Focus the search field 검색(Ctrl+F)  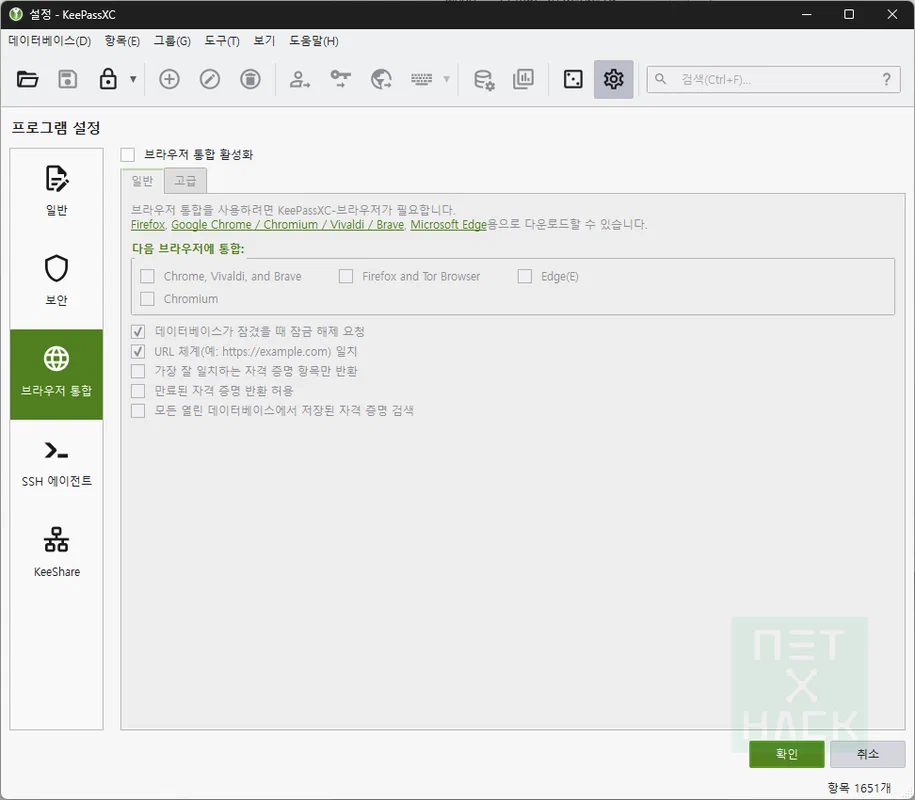tap(773, 79)
